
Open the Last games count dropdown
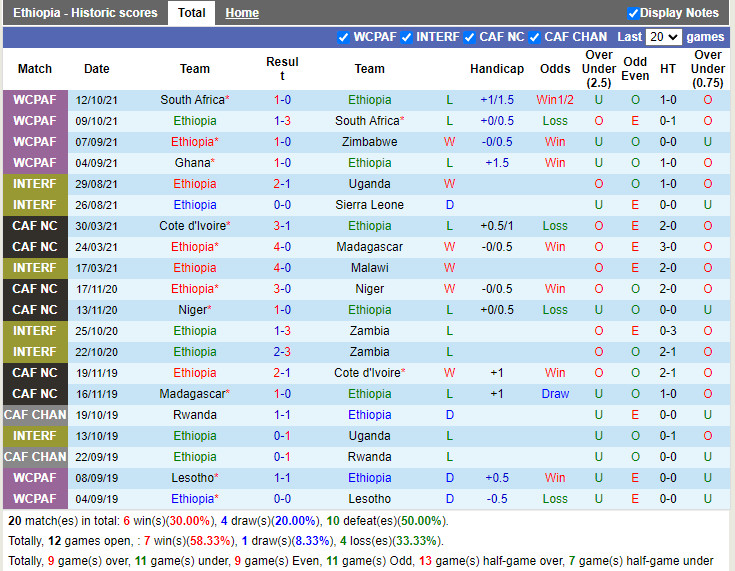[663, 37]
